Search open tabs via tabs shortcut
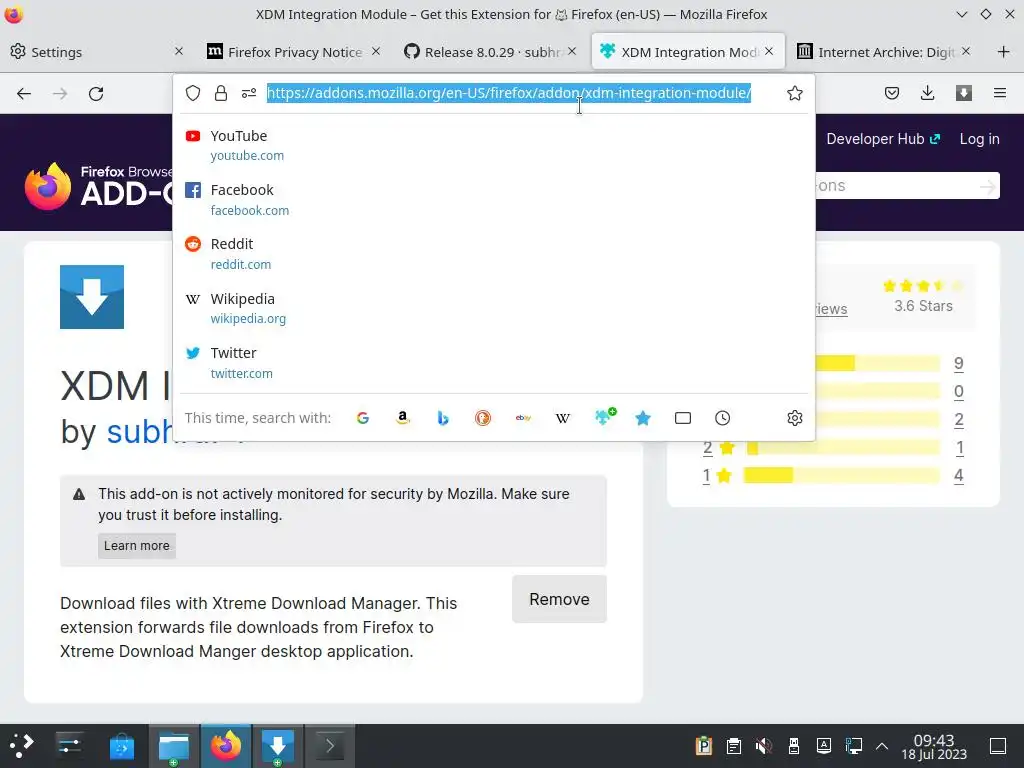 coord(683,418)
